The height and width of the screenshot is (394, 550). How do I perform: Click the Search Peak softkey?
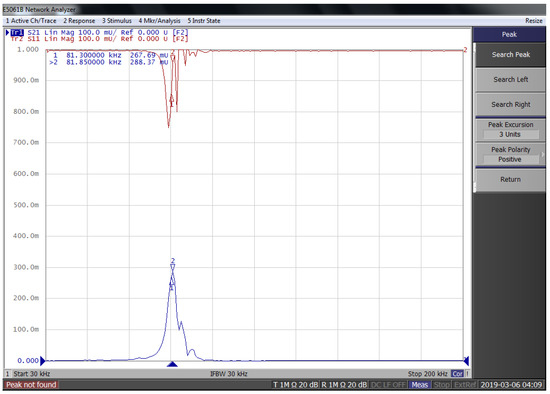[x=510, y=55]
